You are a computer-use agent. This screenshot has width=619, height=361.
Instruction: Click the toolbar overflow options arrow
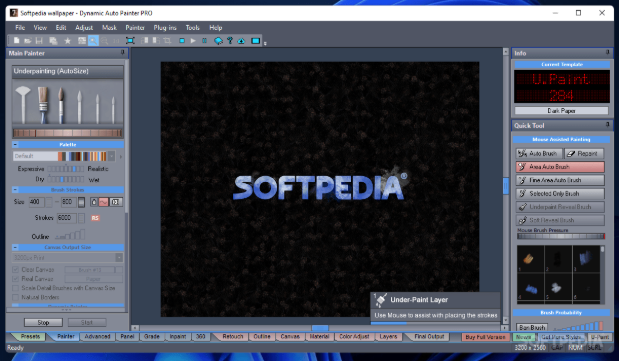(265, 43)
